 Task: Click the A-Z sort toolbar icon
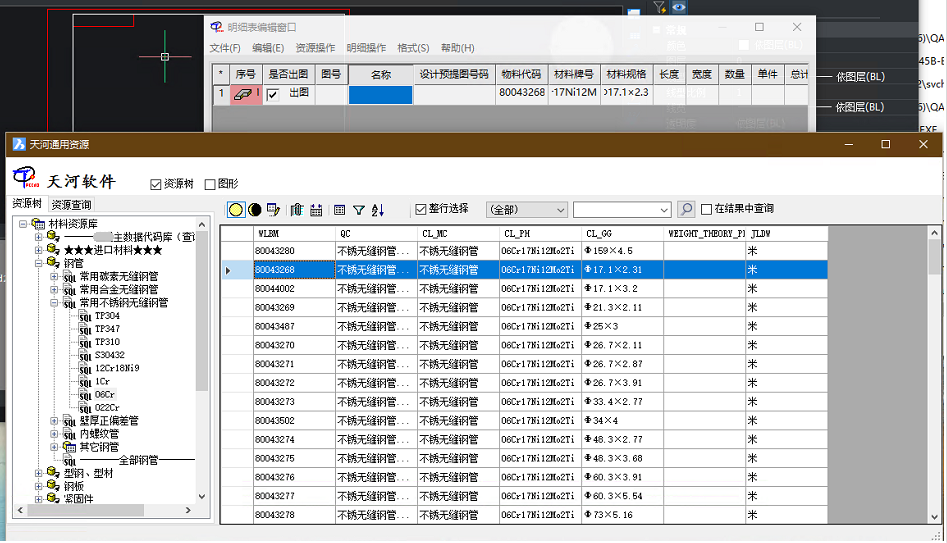point(378,210)
